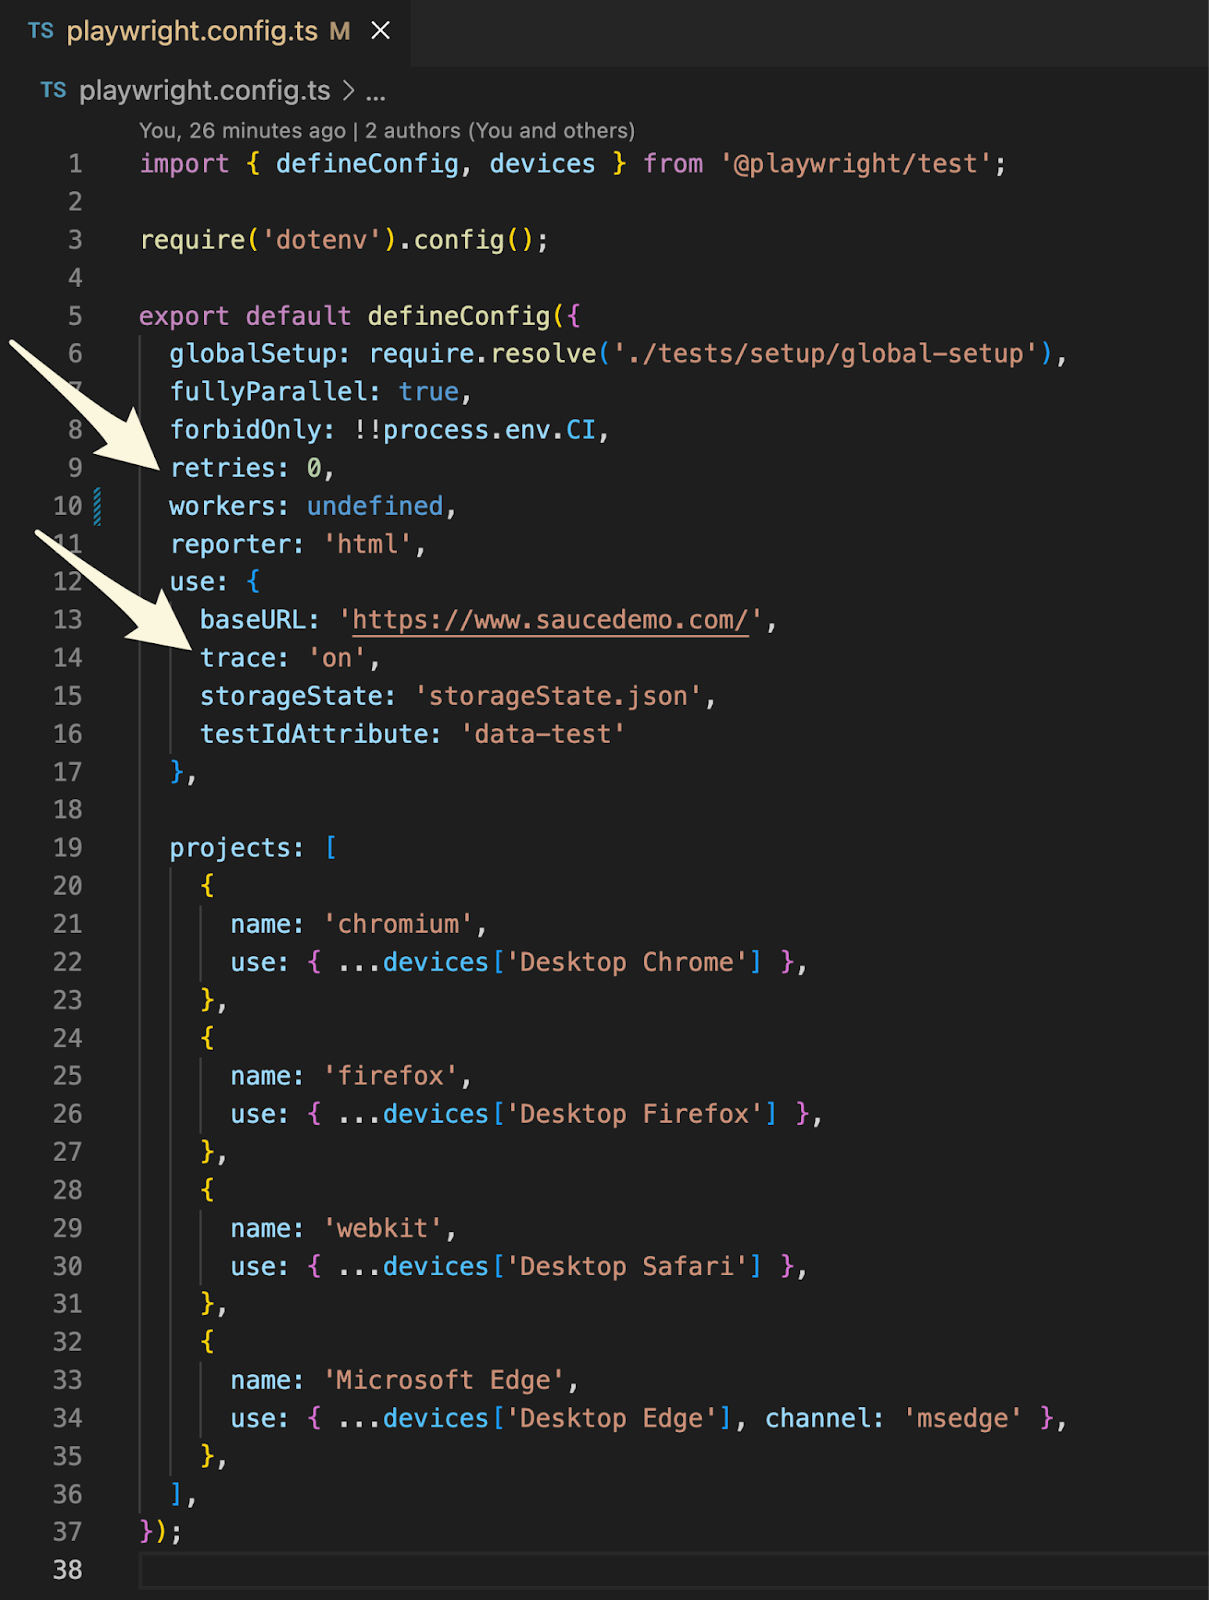This screenshot has height=1600, width=1209.
Task: Click line number 1 in the gutter
Action: pyautogui.click(x=75, y=164)
